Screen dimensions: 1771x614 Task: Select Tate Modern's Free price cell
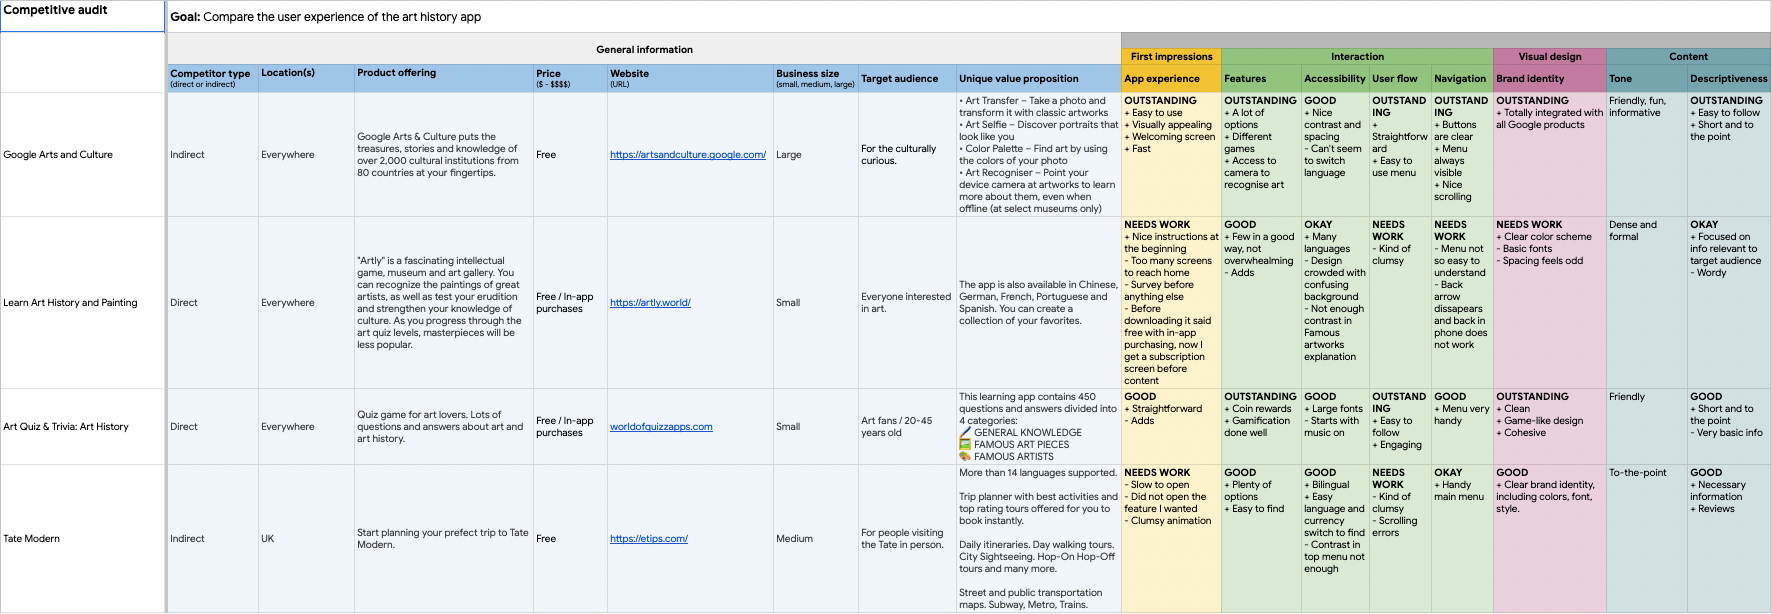pyautogui.click(x=570, y=539)
